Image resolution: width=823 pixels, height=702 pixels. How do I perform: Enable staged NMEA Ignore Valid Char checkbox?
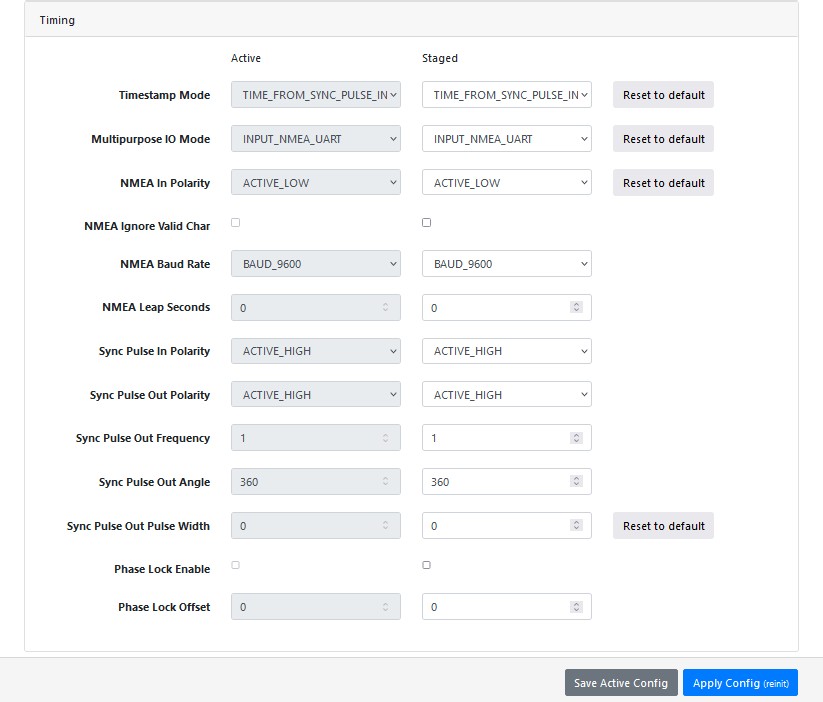[x=427, y=223]
